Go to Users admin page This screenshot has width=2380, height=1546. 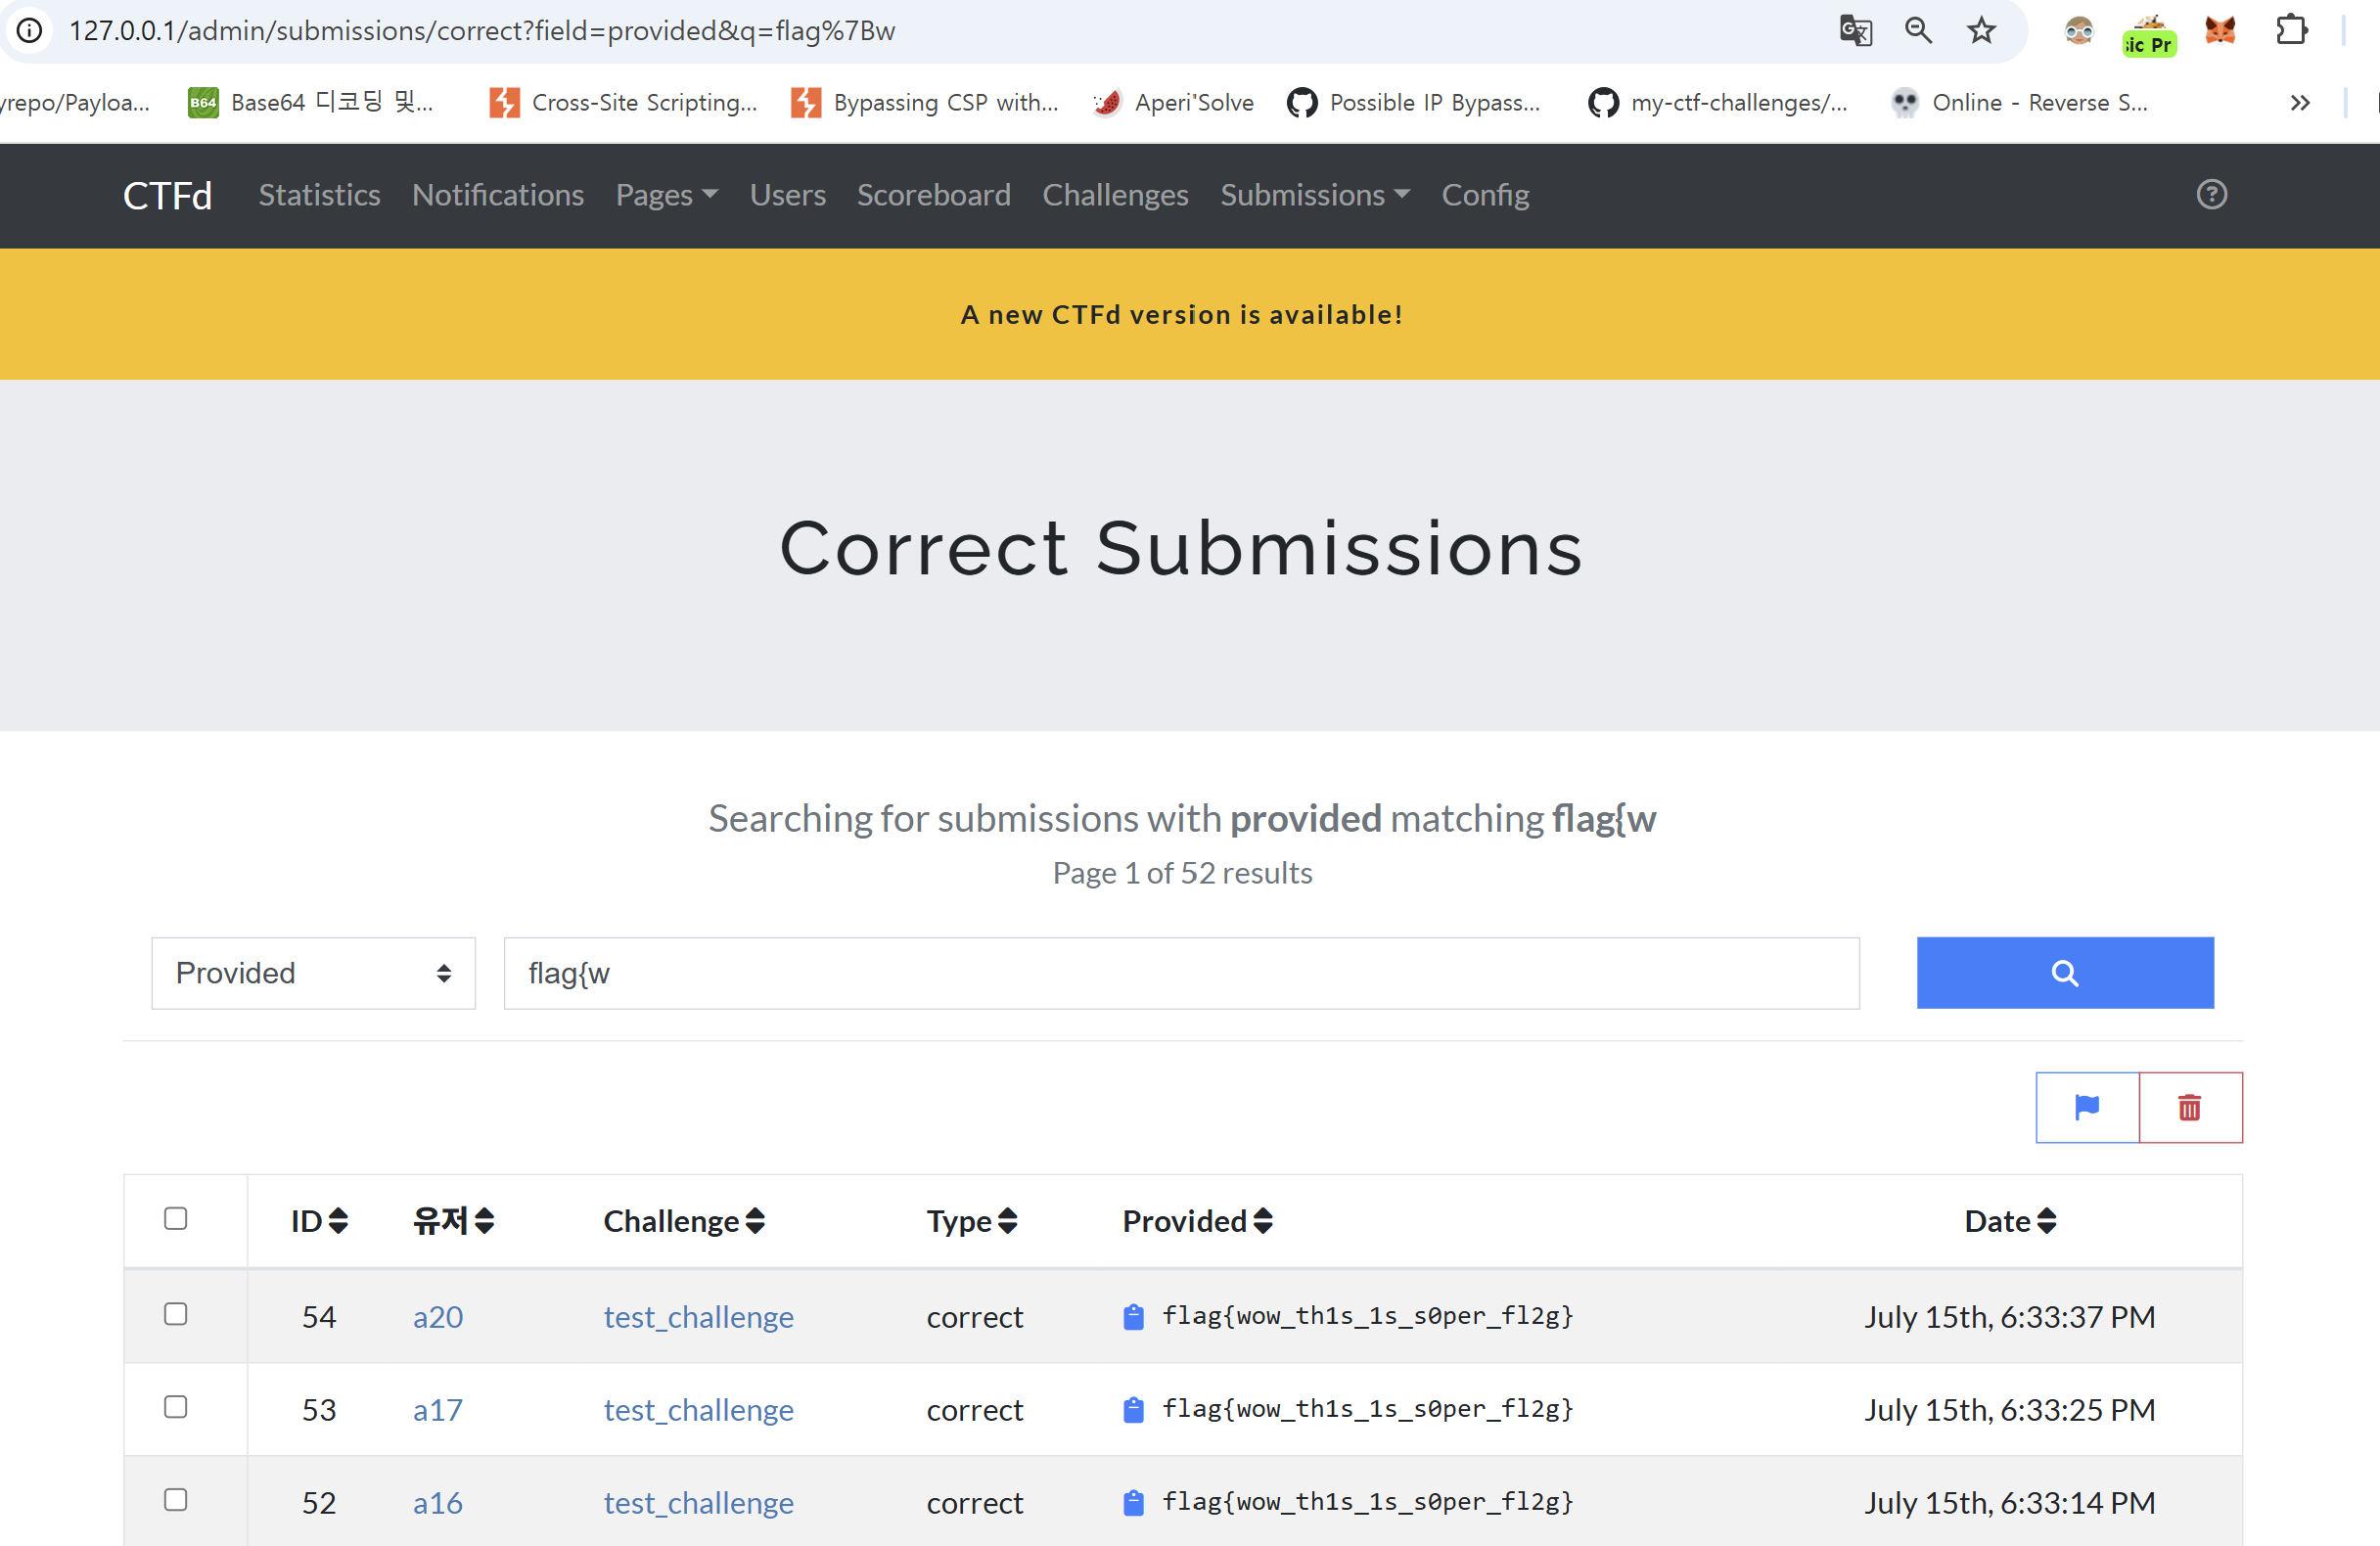(788, 195)
